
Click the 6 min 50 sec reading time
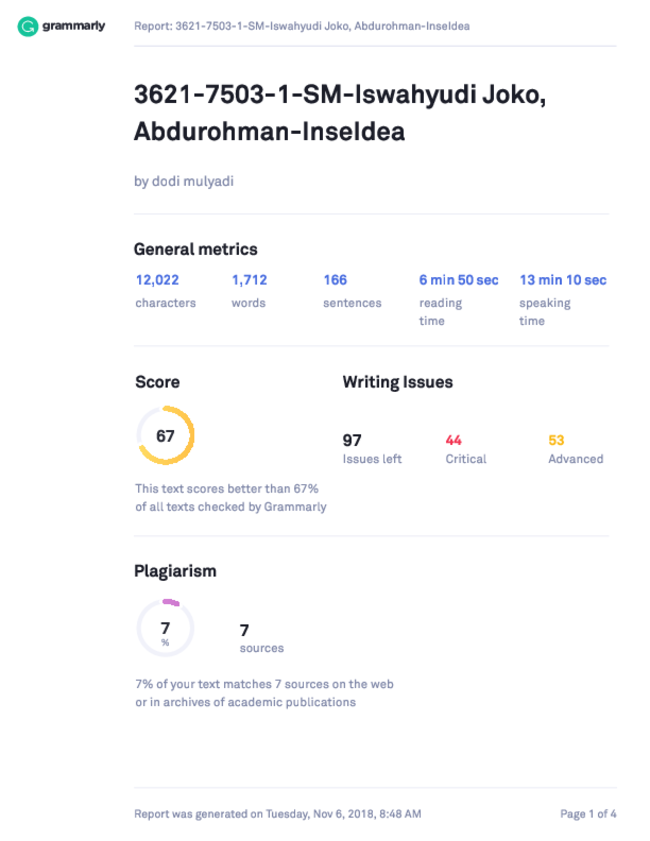[x=459, y=299]
